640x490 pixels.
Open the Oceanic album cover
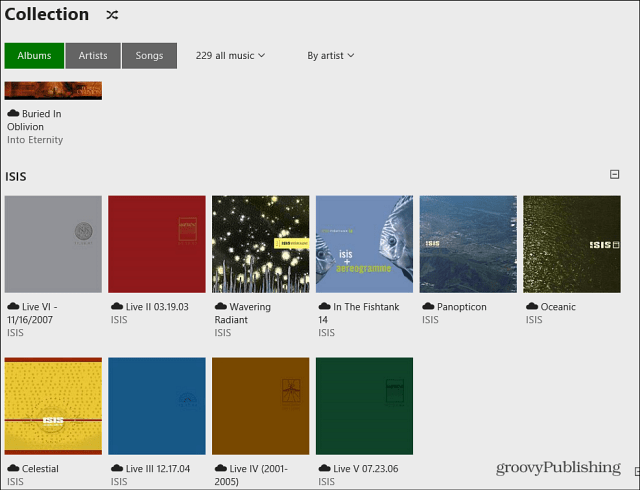point(572,244)
